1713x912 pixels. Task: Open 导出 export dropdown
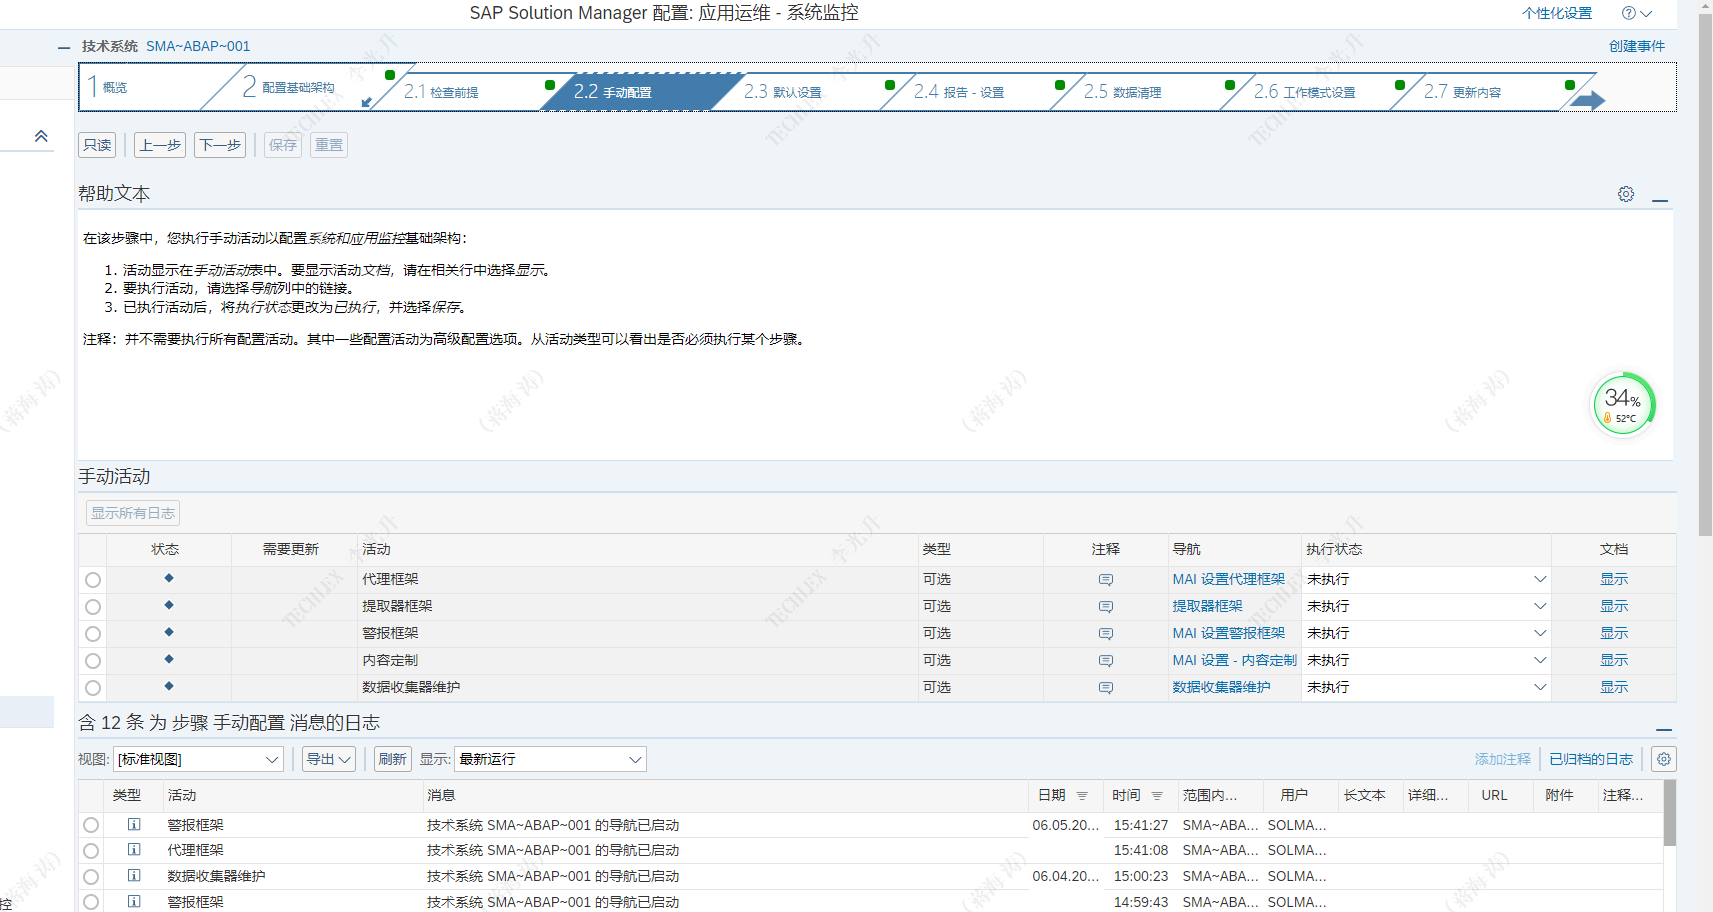(329, 759)
